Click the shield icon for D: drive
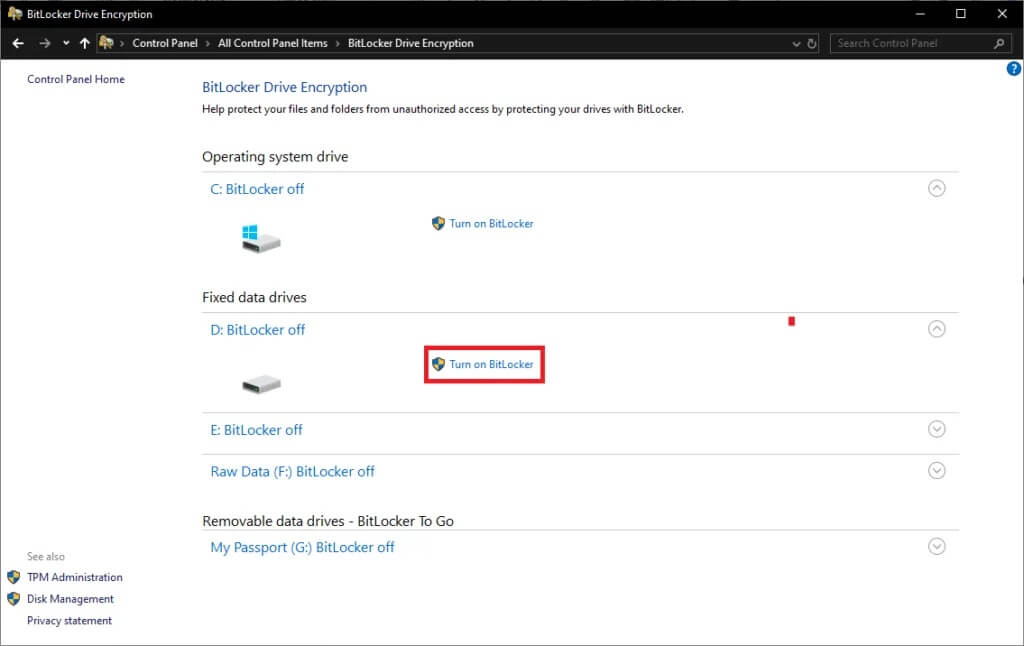 pyautogui.click(x=438, y=364)
